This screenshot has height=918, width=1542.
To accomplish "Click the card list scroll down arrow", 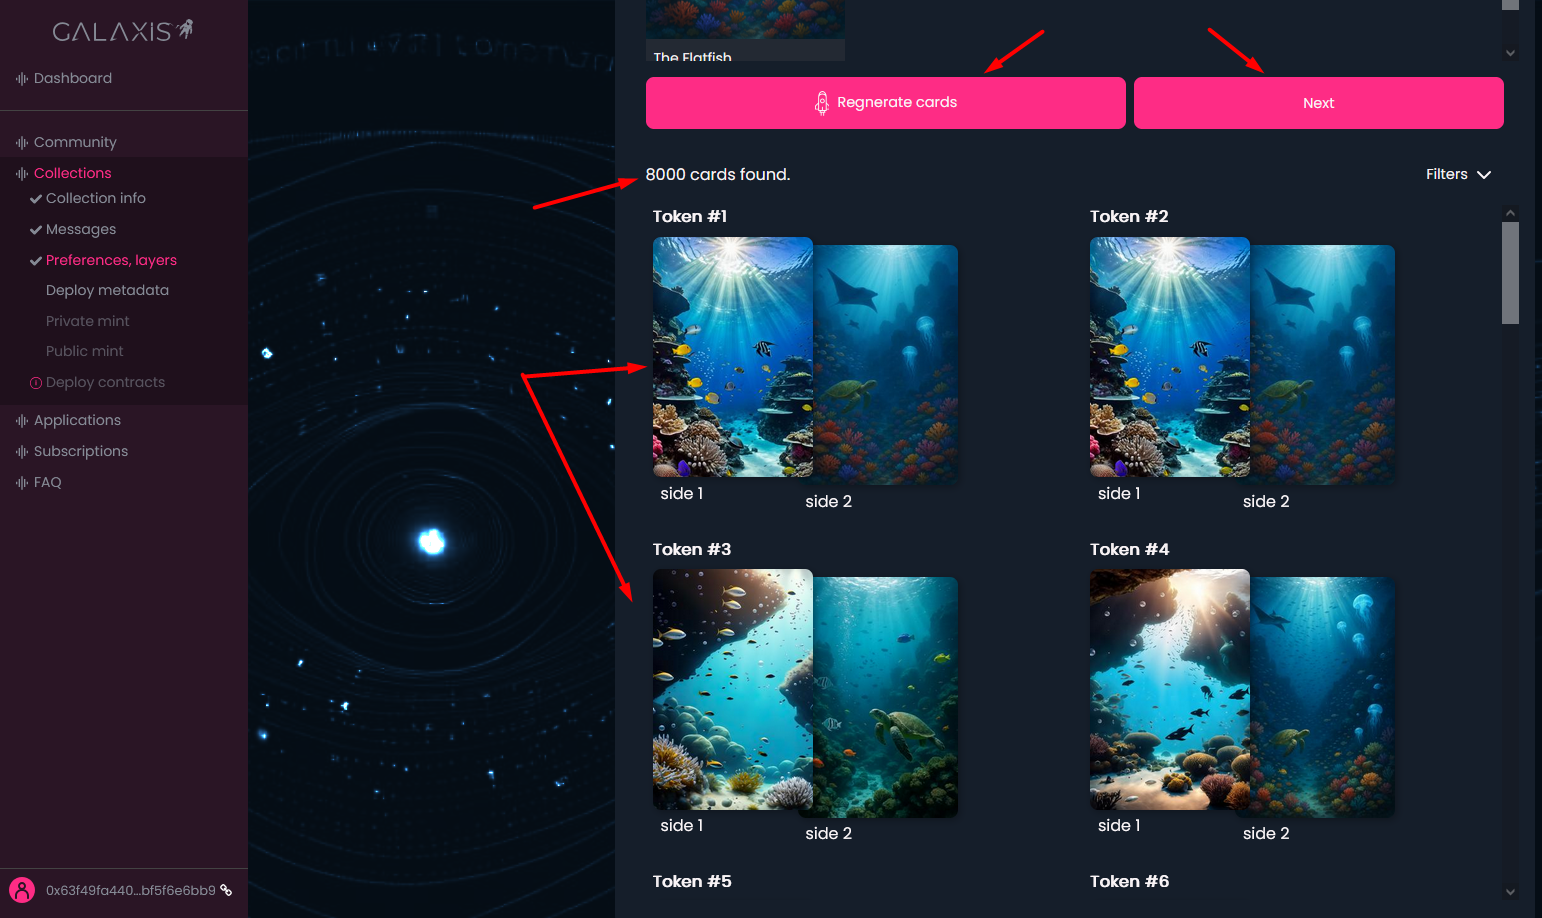I will [x=1510, y=892].
